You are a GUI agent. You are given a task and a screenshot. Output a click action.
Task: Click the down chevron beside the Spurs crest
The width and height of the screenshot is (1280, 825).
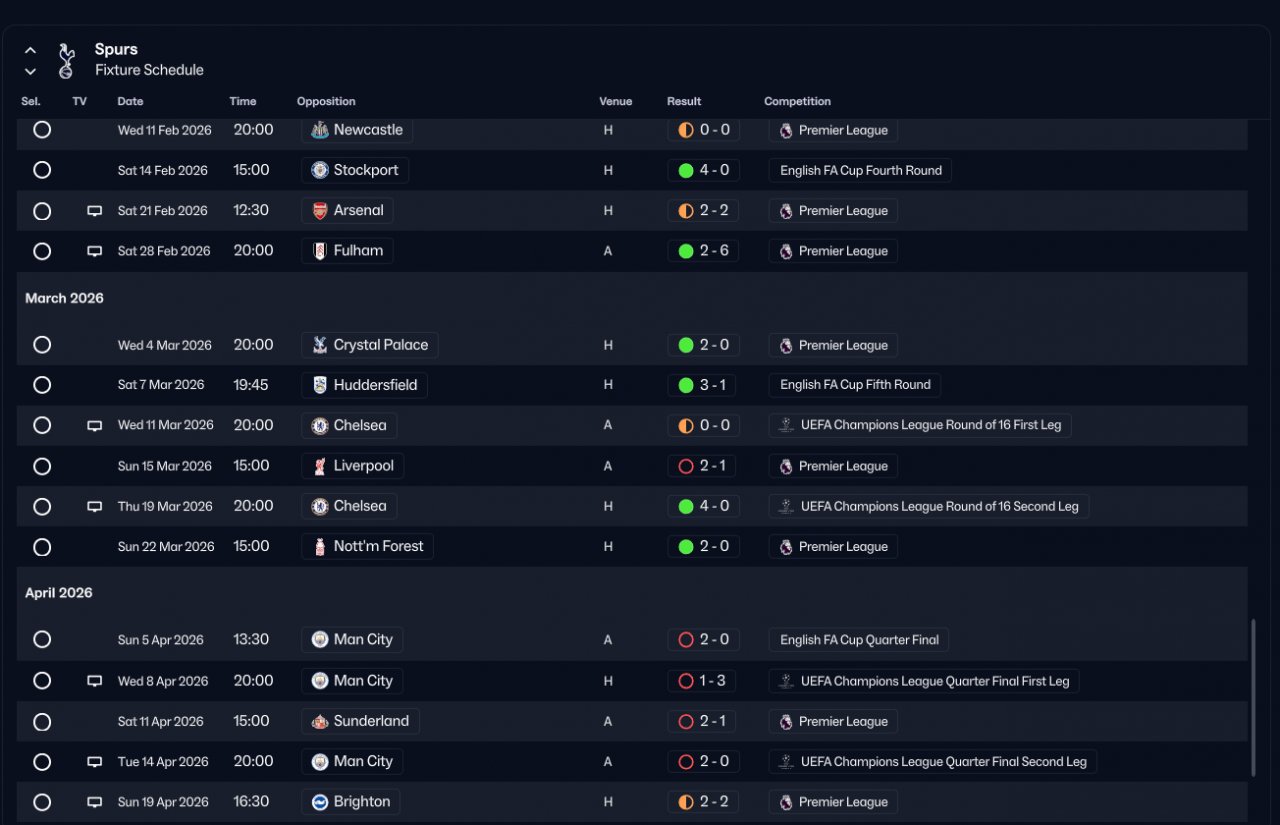coord(30,71)
